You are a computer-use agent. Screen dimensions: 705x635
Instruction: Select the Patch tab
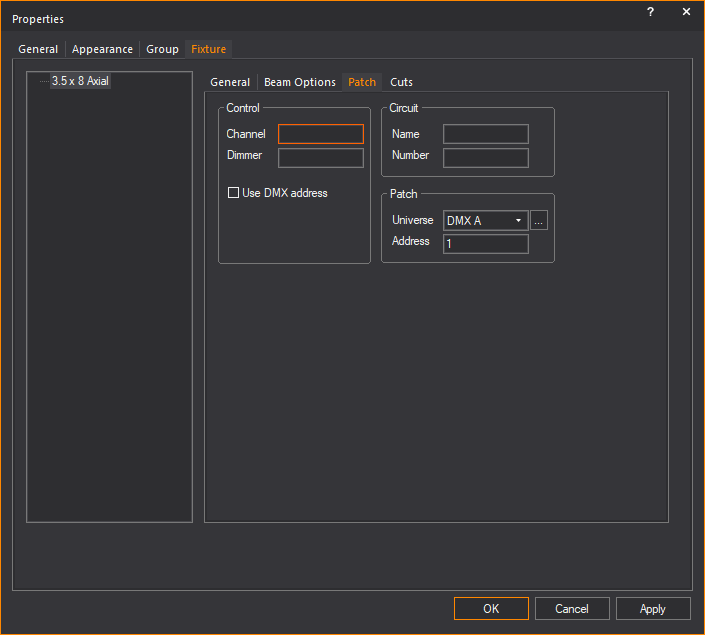[362, 82]
